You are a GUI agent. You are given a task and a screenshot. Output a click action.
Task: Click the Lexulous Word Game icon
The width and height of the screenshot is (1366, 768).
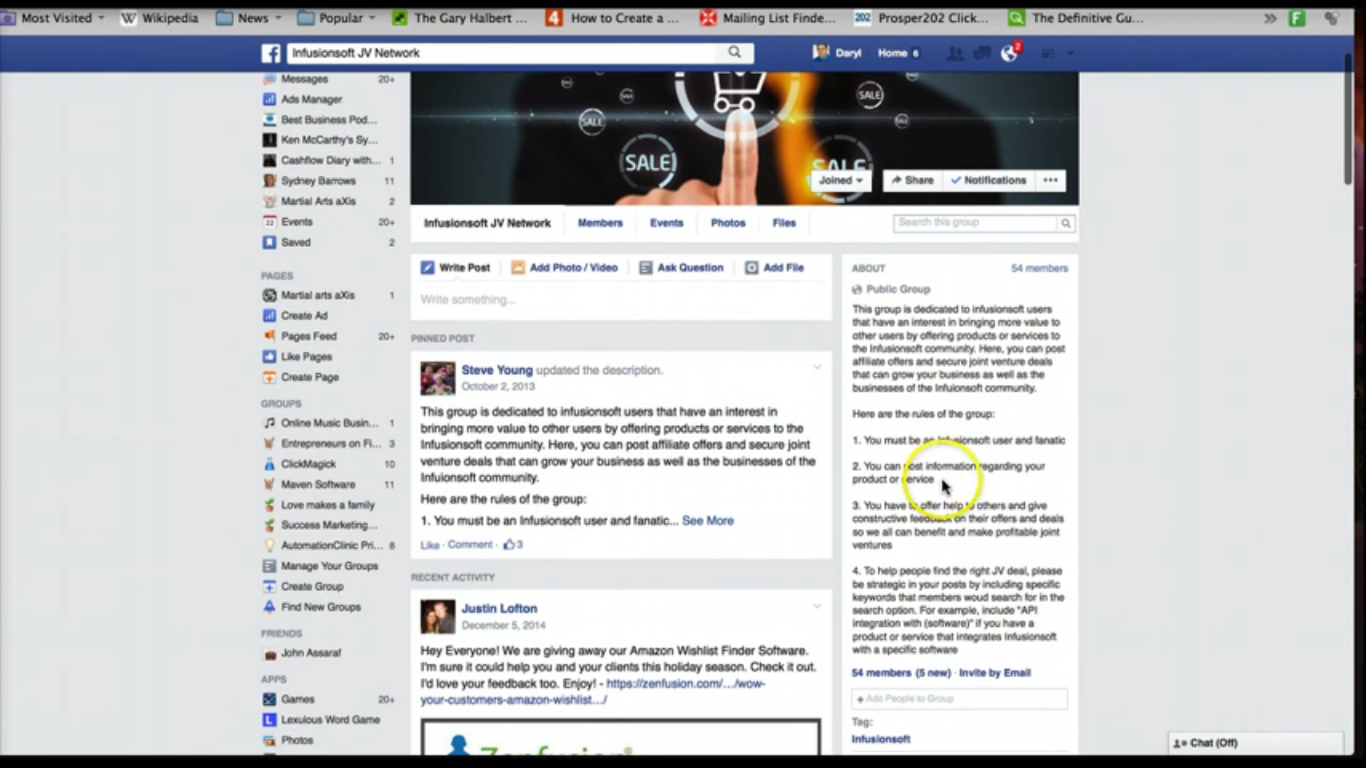269,720
